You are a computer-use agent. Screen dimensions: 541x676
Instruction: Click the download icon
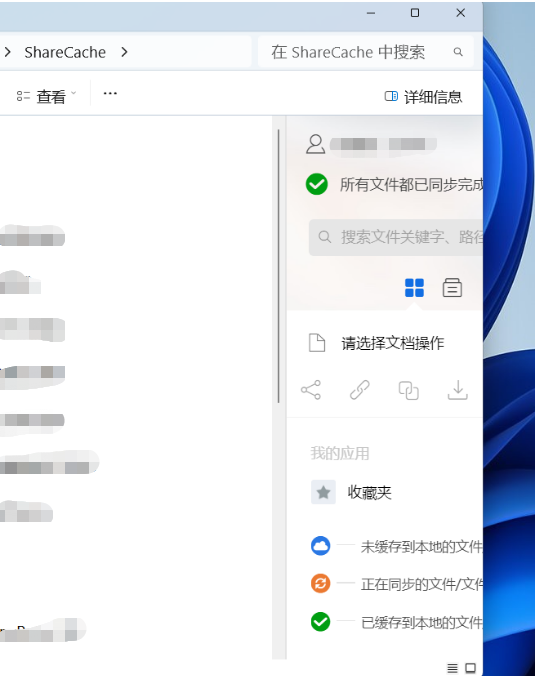click(x=457, y=390)
